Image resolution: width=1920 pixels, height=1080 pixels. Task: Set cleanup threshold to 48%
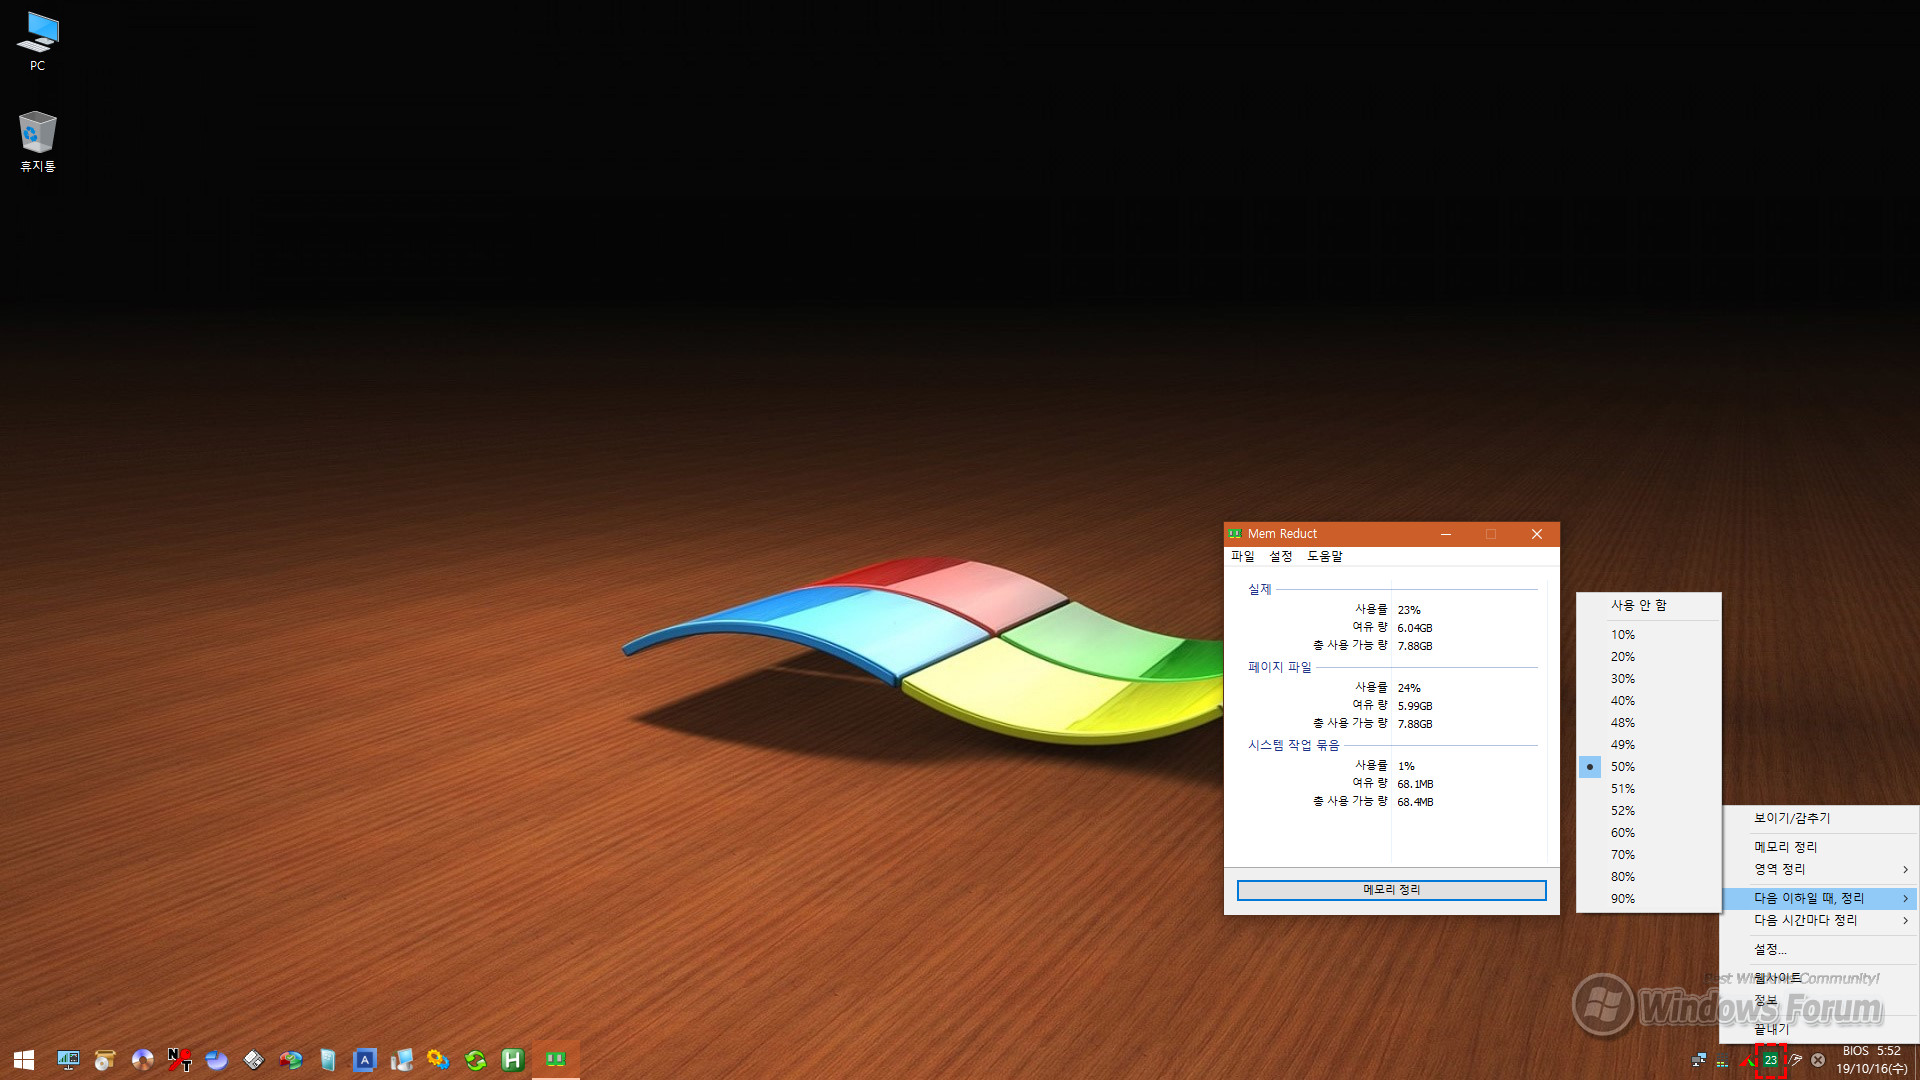tap(1648, 723)
